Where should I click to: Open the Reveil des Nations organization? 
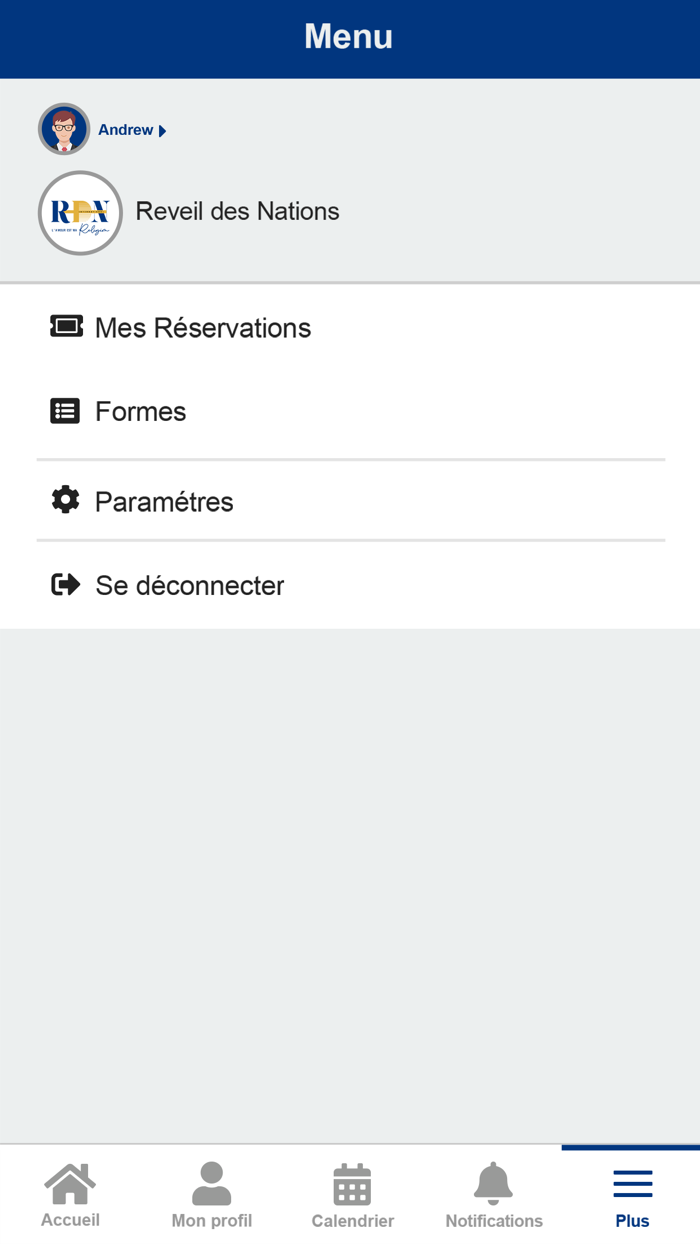click(x=237, y=212)
